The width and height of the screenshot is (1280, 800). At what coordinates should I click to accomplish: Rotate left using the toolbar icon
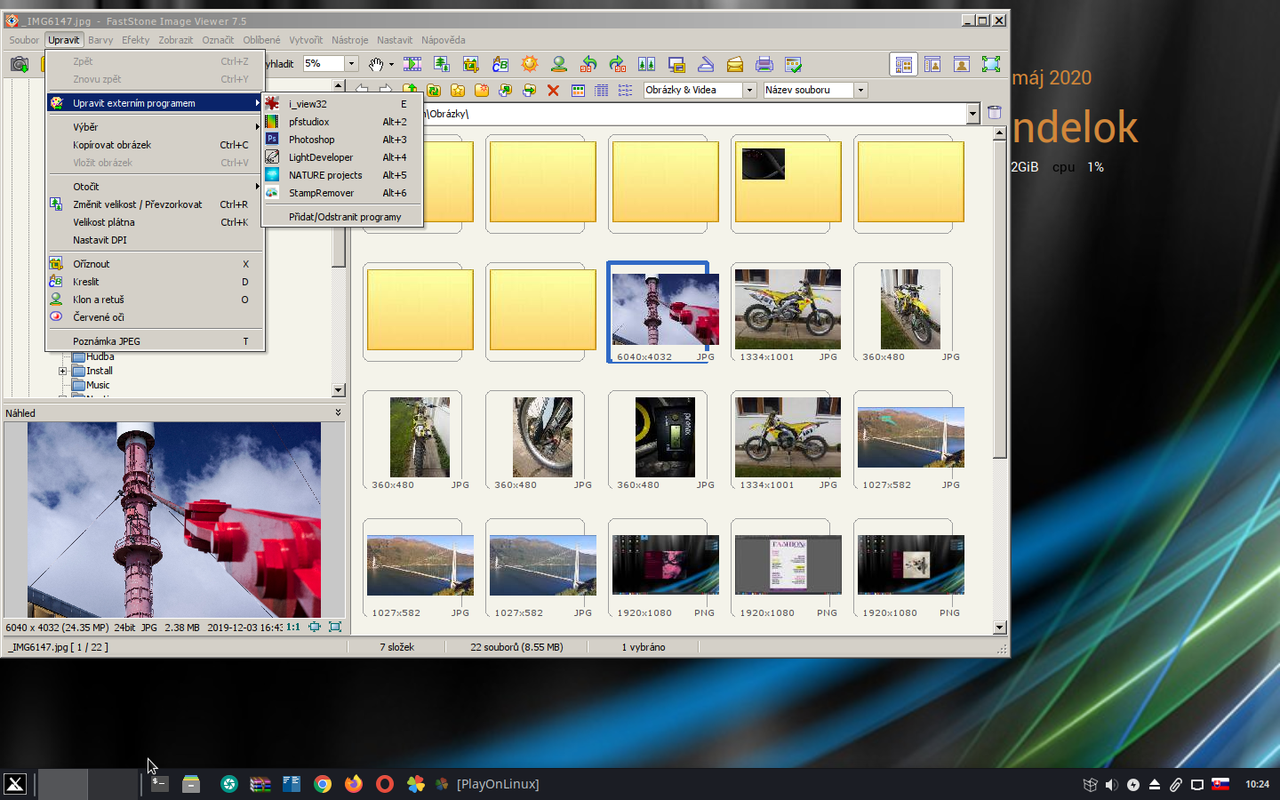[588, 64]
